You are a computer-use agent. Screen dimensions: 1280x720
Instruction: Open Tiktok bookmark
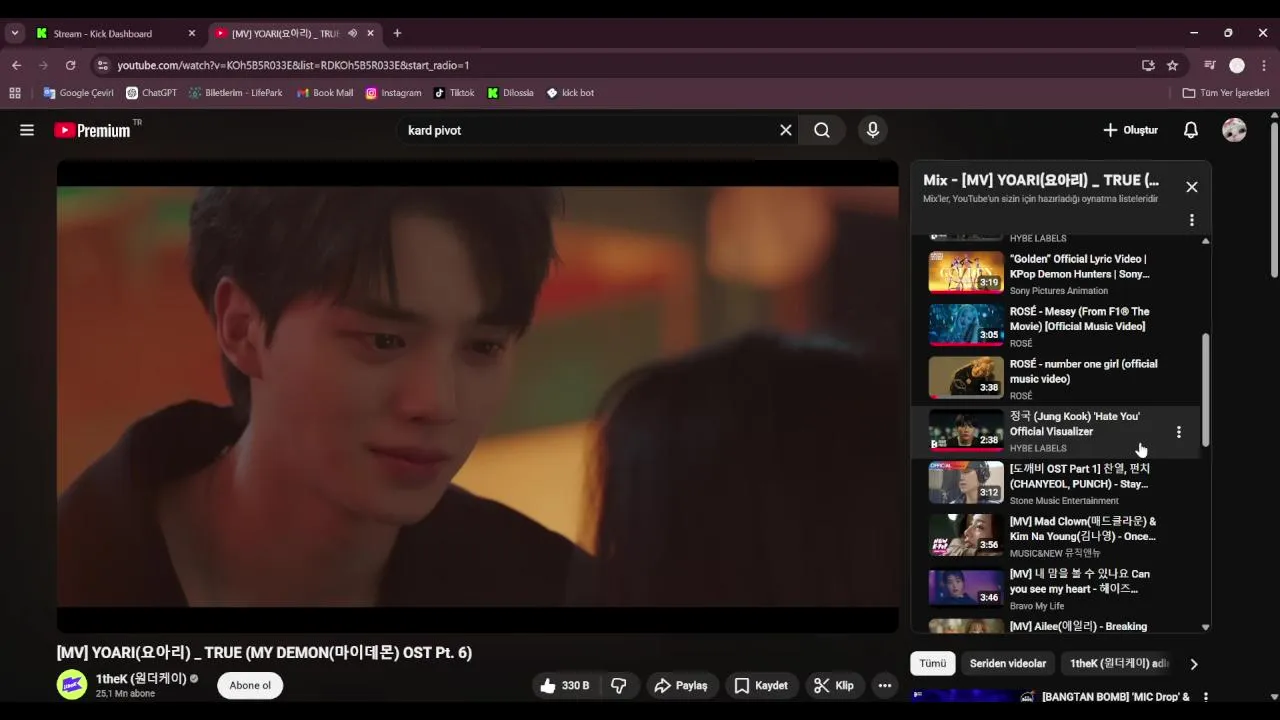click(455, 93)
